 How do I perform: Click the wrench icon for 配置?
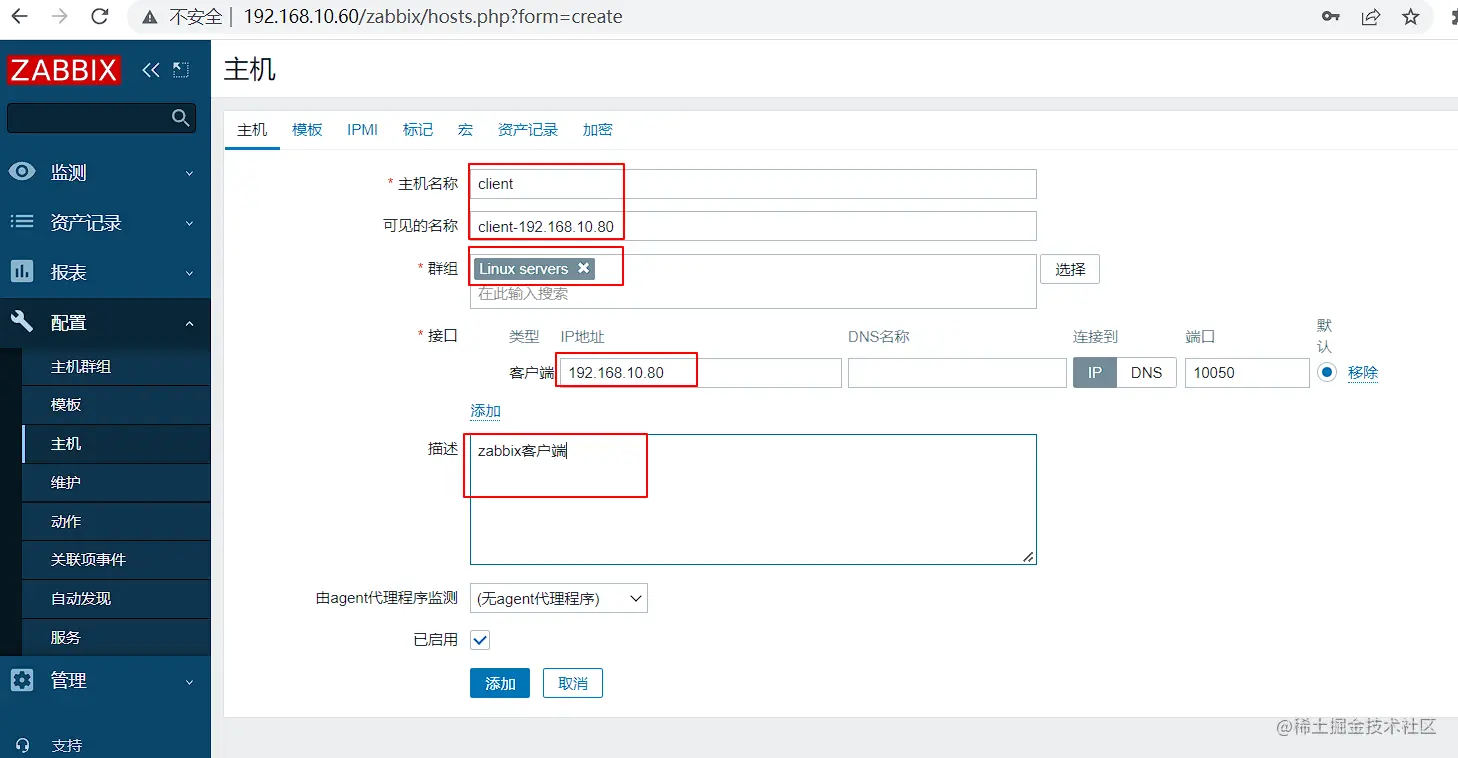pos(22,321)
